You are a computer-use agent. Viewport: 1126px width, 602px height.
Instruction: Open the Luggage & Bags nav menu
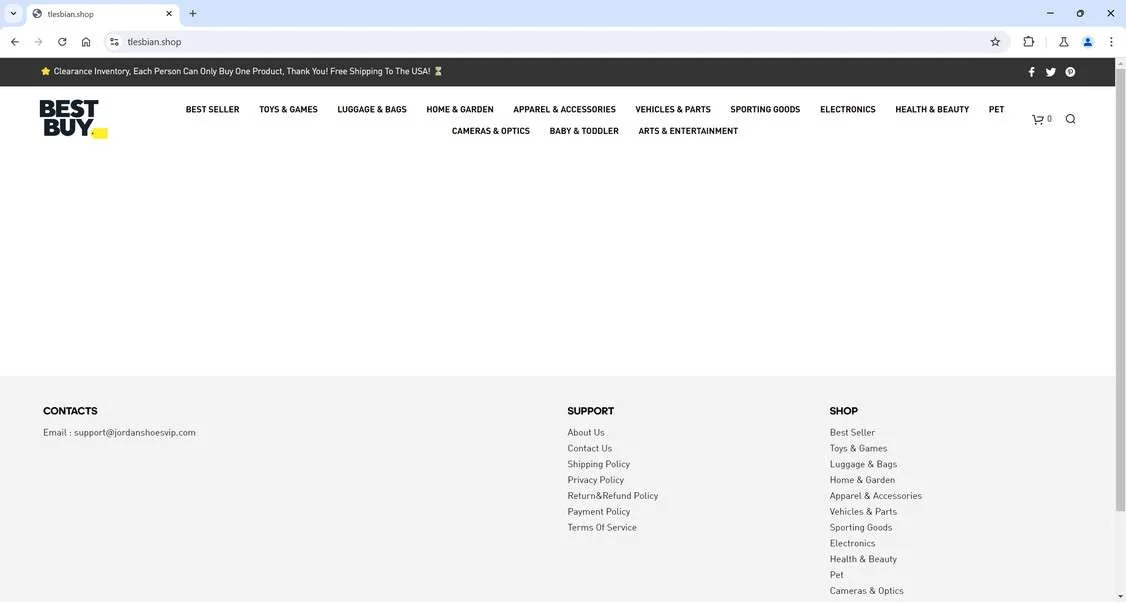[x=372, y=109]
